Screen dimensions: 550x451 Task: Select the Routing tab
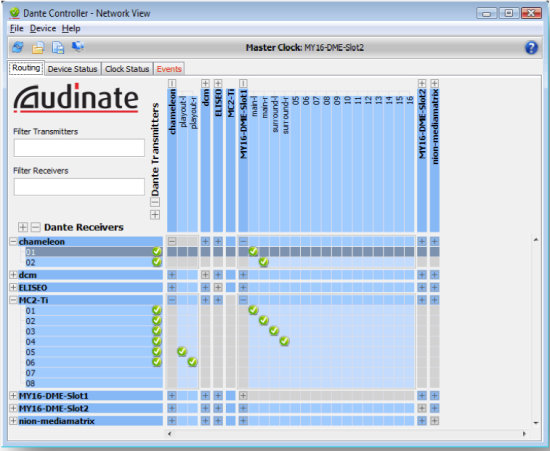click(x=26, y=68)
